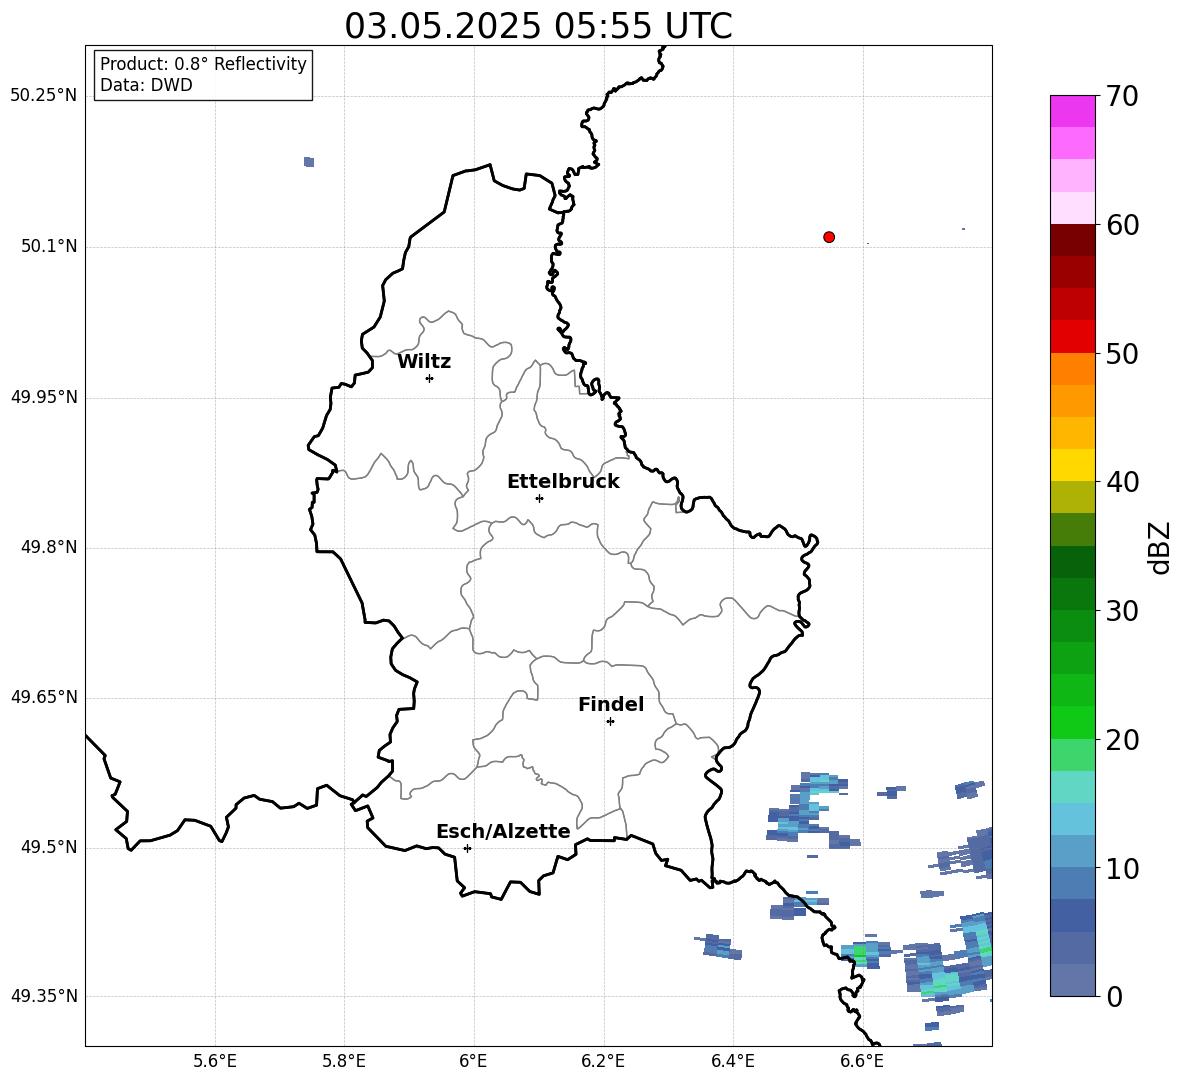
Task: Click the 50.25°N latitude label
Action: (44, 96)
